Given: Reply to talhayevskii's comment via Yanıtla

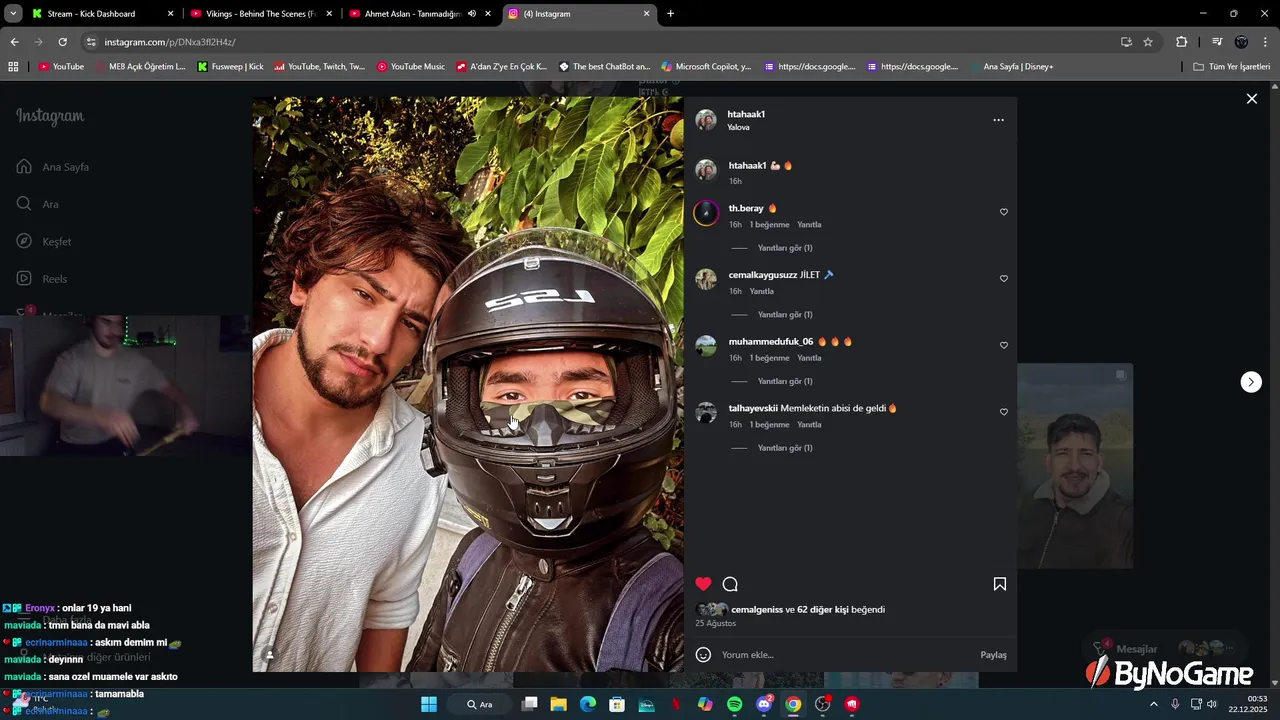Looking at the screenshot, I should point(809,425).
